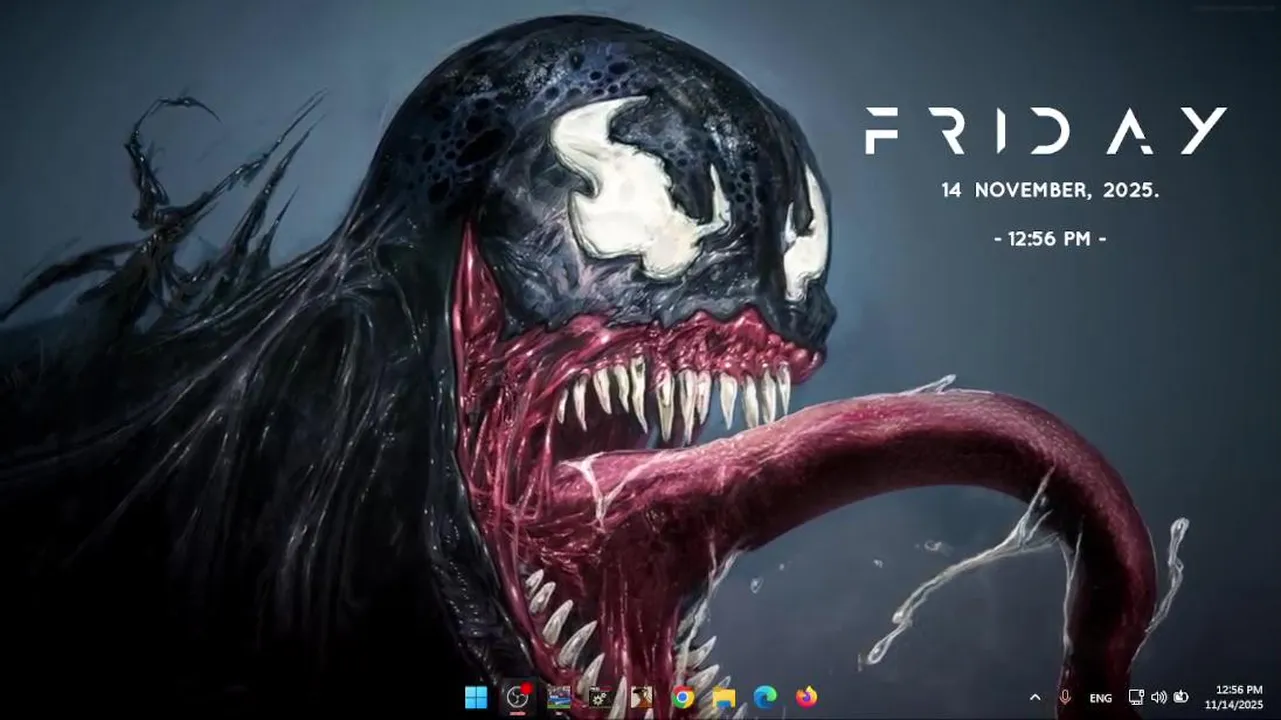Open the Windows Start menu
Screen dimensions: 1281x720
(476, 697)
